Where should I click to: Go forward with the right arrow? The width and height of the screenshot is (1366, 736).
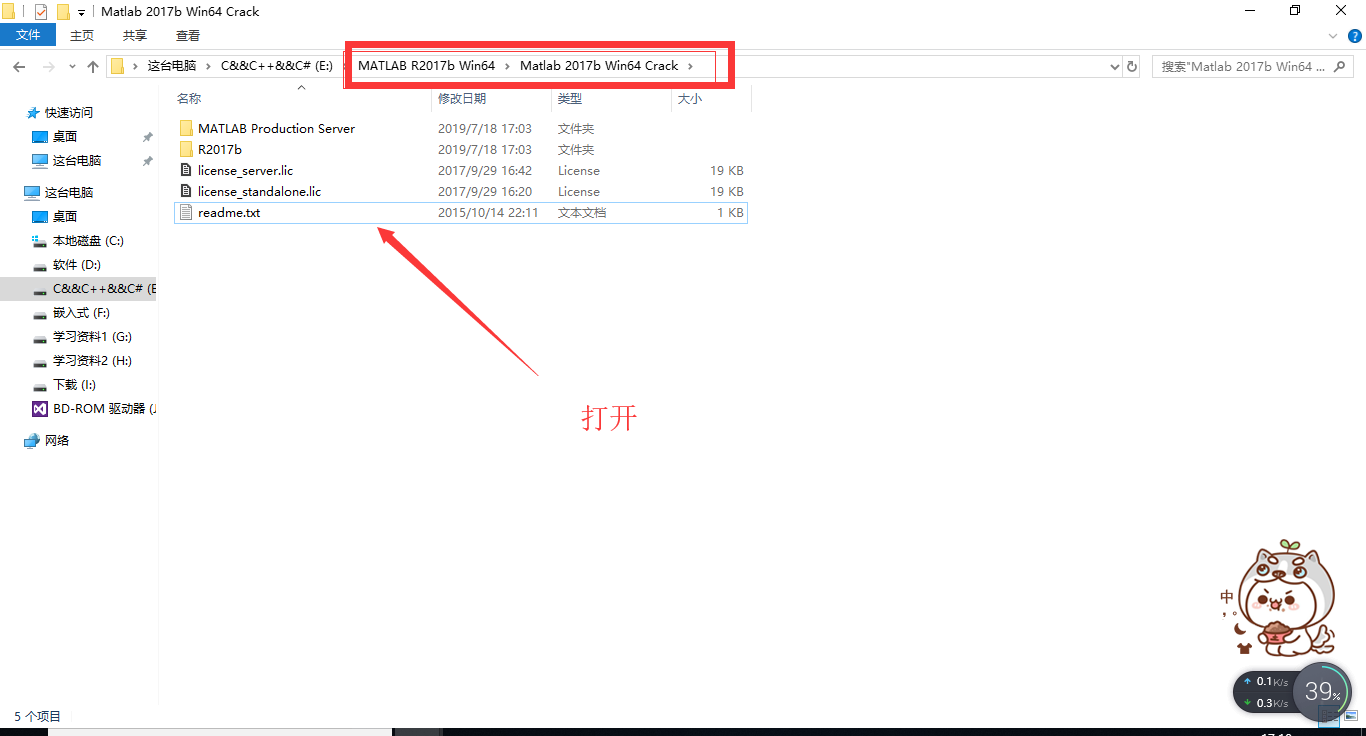coord(47,67)
